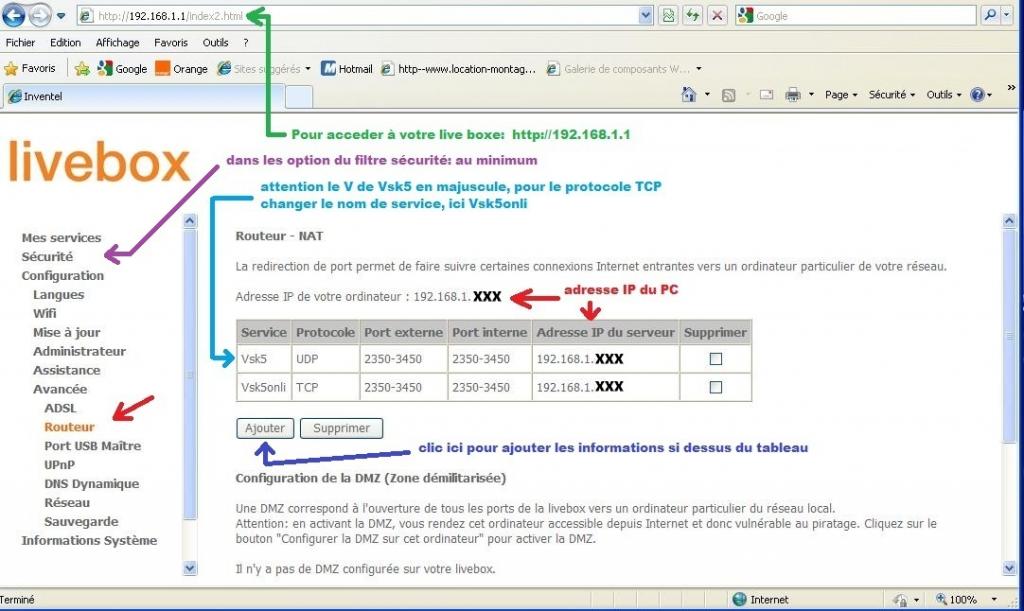Open the Google favorite link

click(x=122, y=69)
